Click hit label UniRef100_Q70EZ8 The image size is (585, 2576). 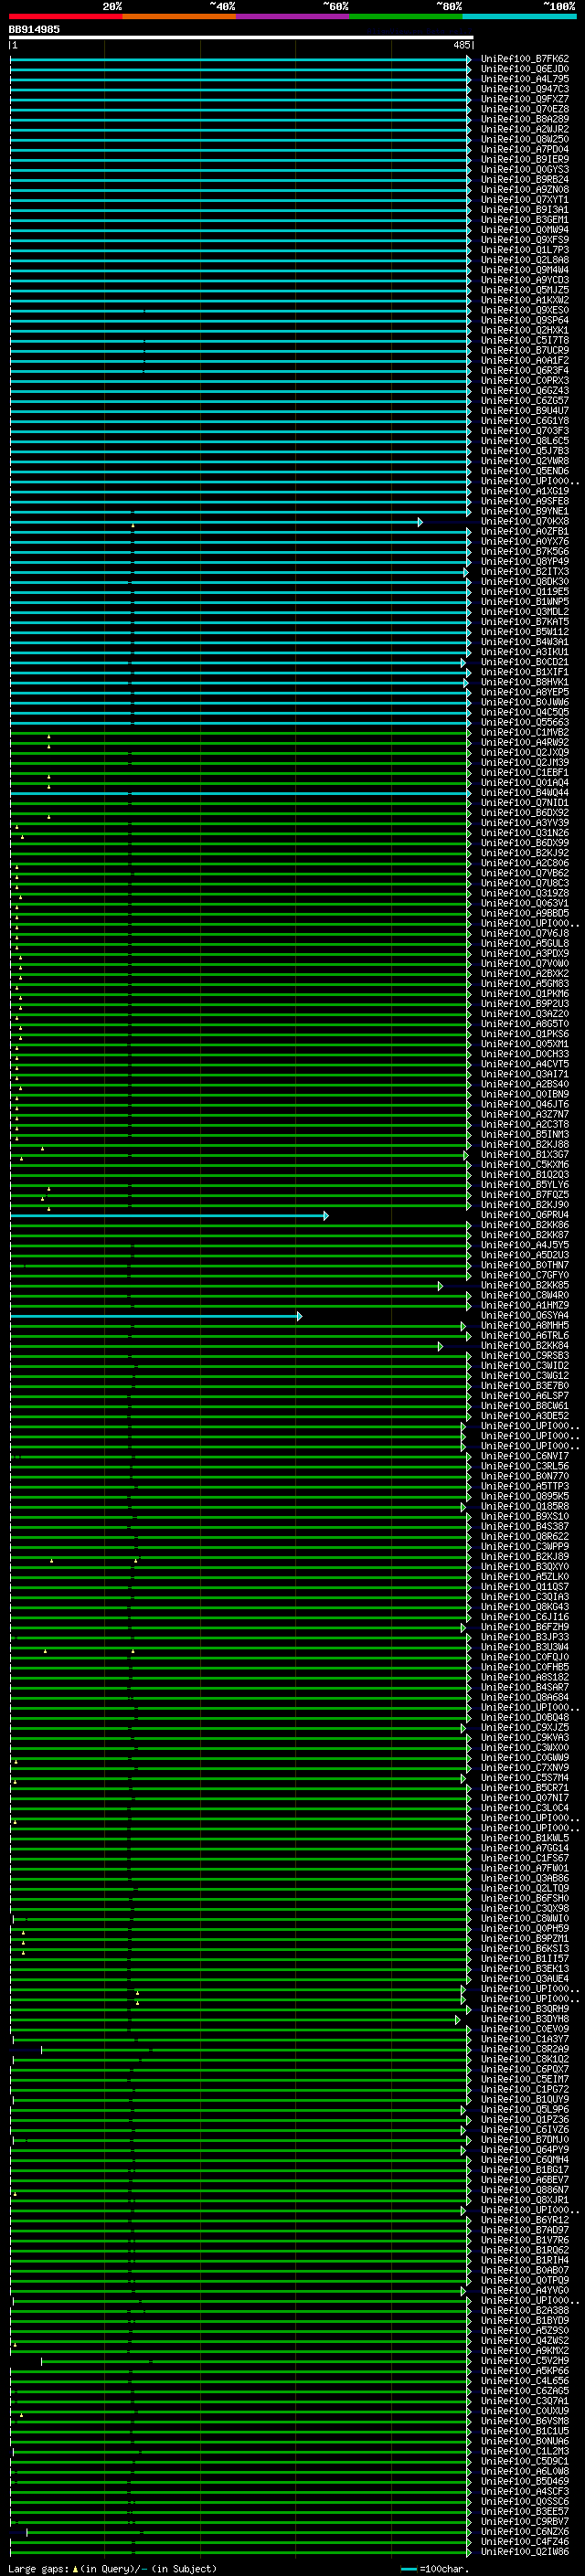525,109
